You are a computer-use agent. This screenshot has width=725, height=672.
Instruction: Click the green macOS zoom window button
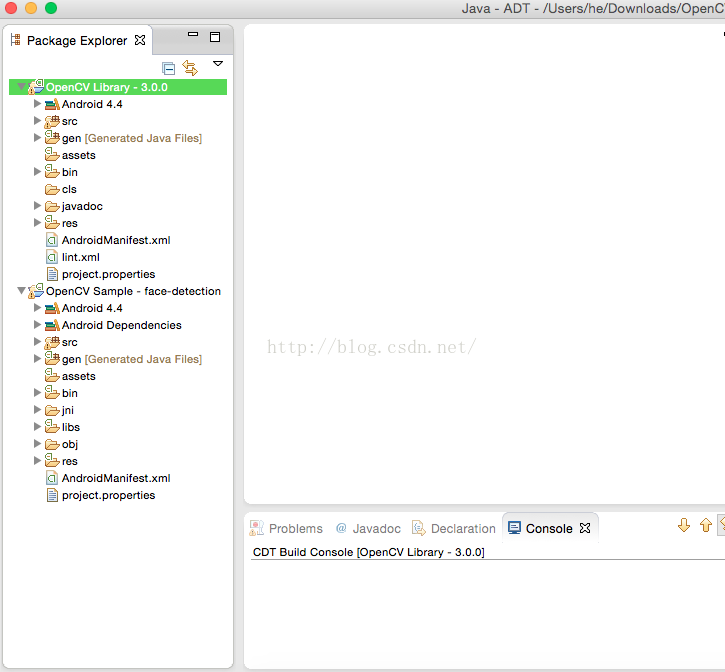tap(51, 8)
